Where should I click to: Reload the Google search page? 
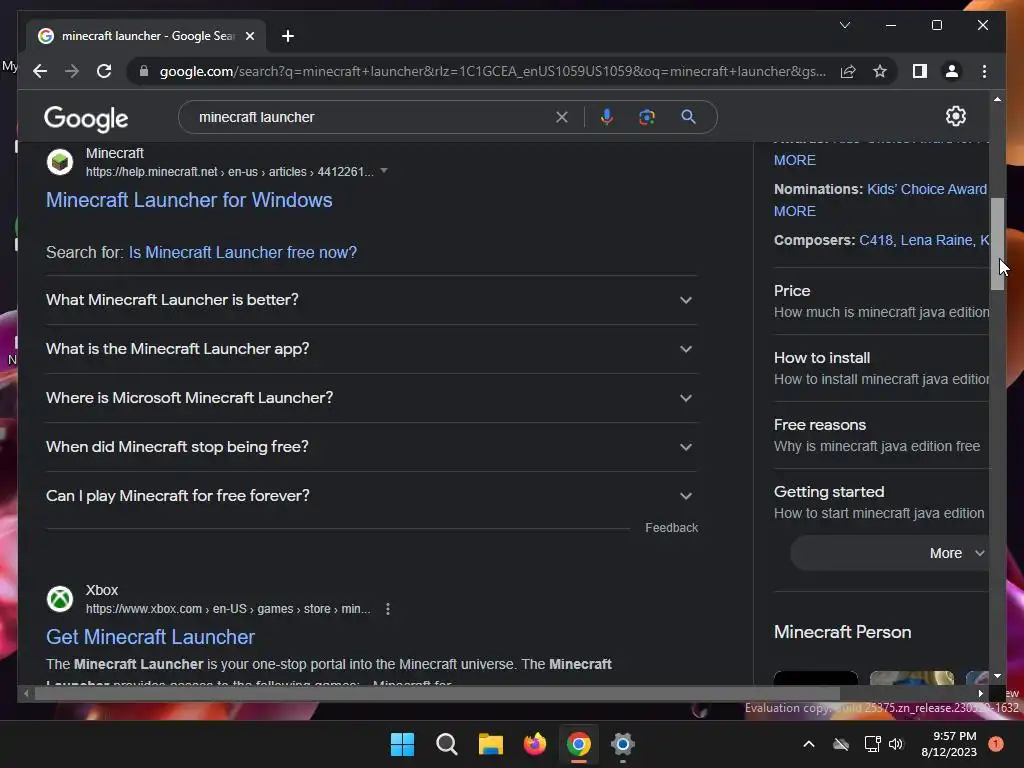point(104,71)
